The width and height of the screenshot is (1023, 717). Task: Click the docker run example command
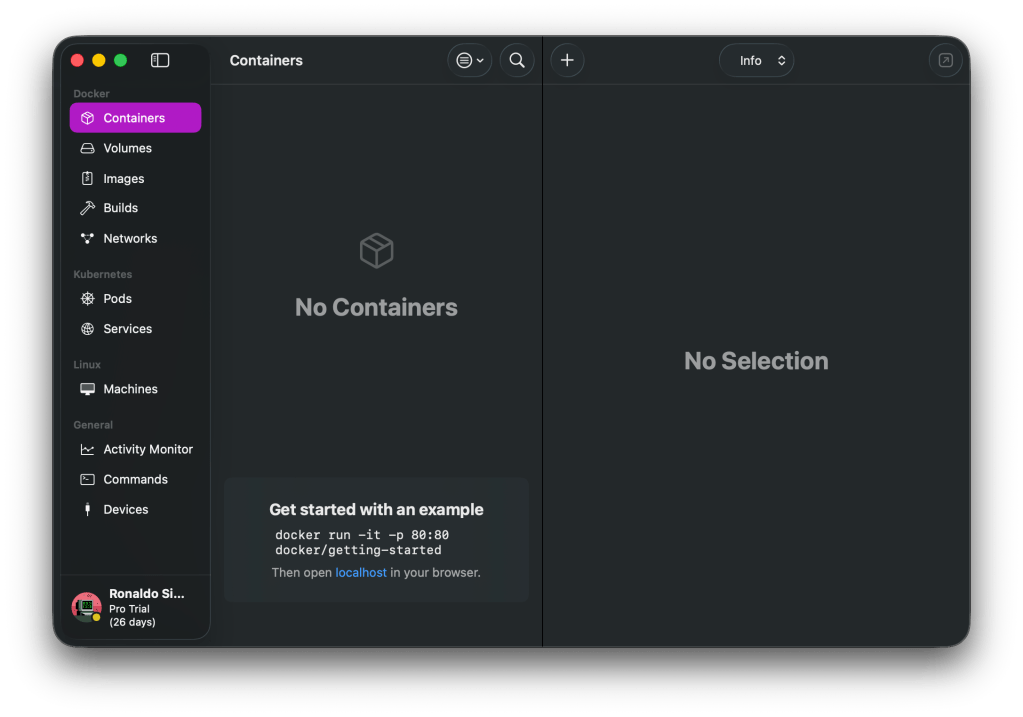(x=362, y=542)
